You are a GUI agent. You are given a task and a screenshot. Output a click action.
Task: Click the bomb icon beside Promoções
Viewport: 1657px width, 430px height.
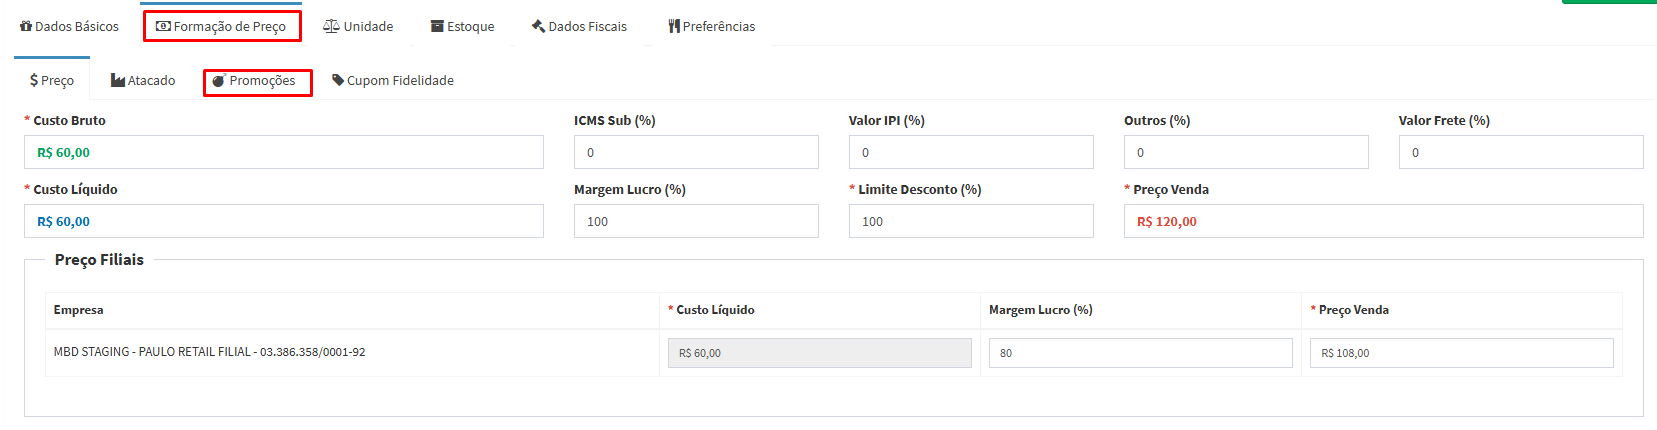[219, 81]
